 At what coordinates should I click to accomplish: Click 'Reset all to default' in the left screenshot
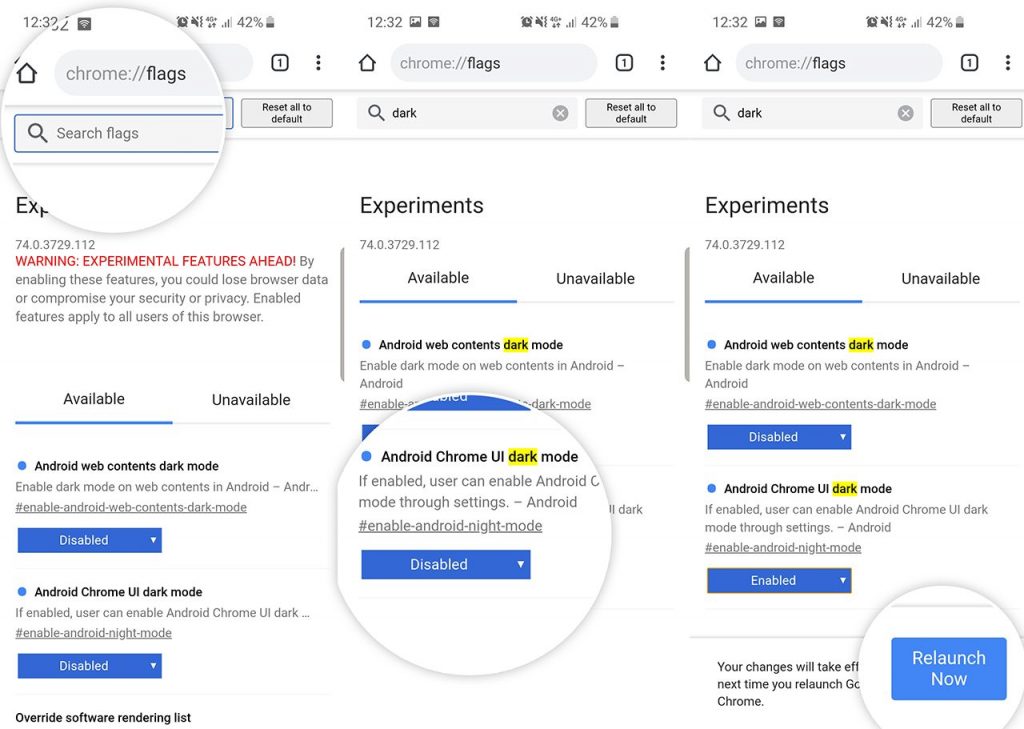pos(287,113)
